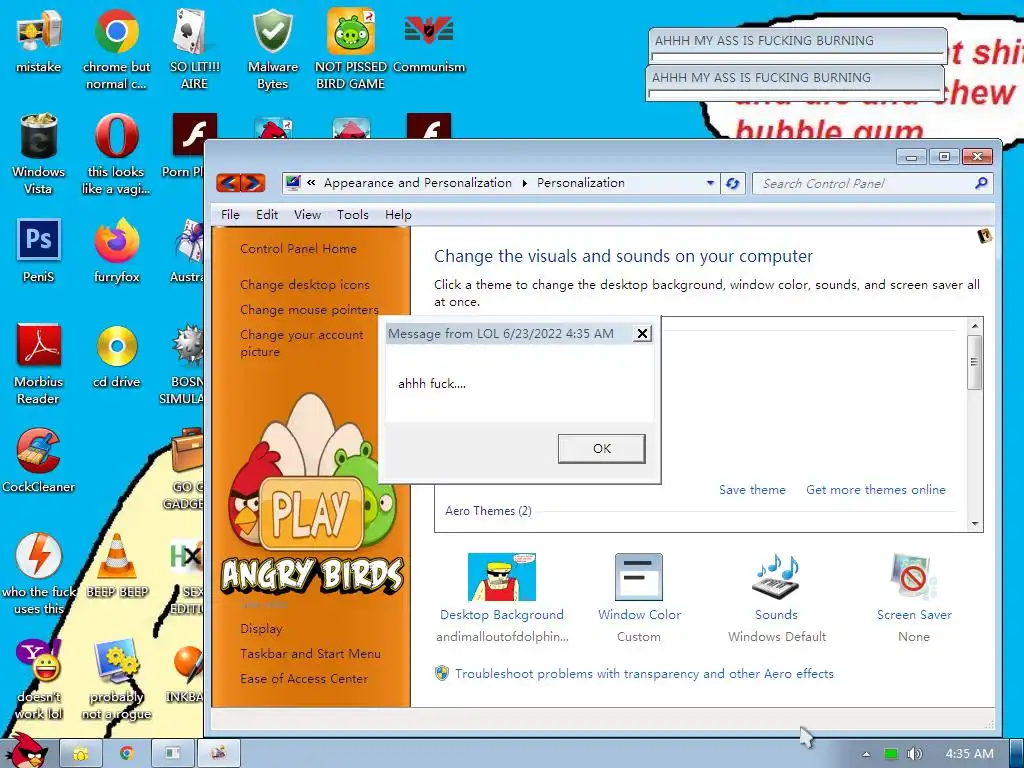Open Display in the sidebar
The image size is (1024, 768).
261,629
